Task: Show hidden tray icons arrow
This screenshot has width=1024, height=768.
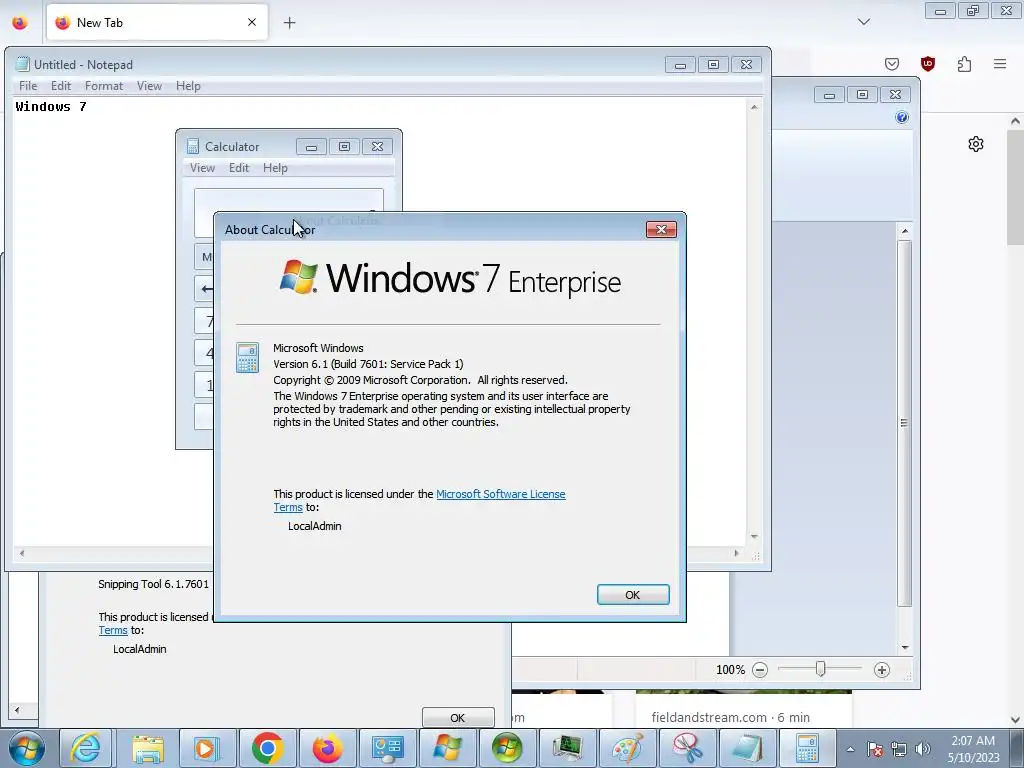Action: (850, 749)
